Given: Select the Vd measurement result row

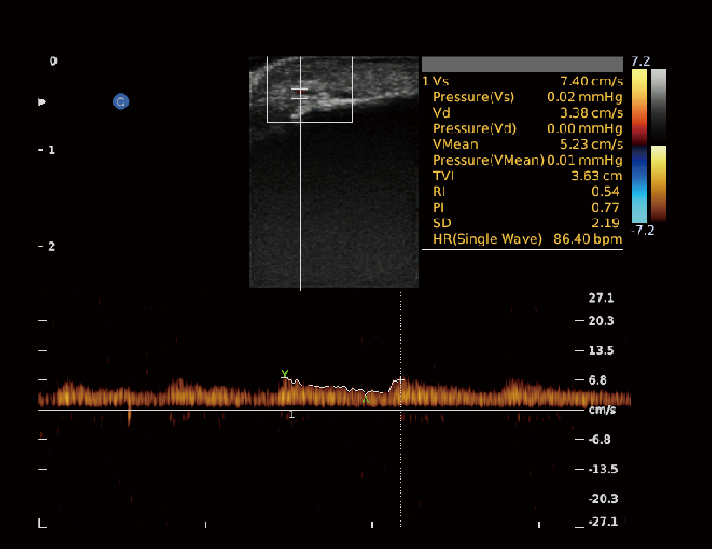Looking at the screenshot, I should [522, 113].
